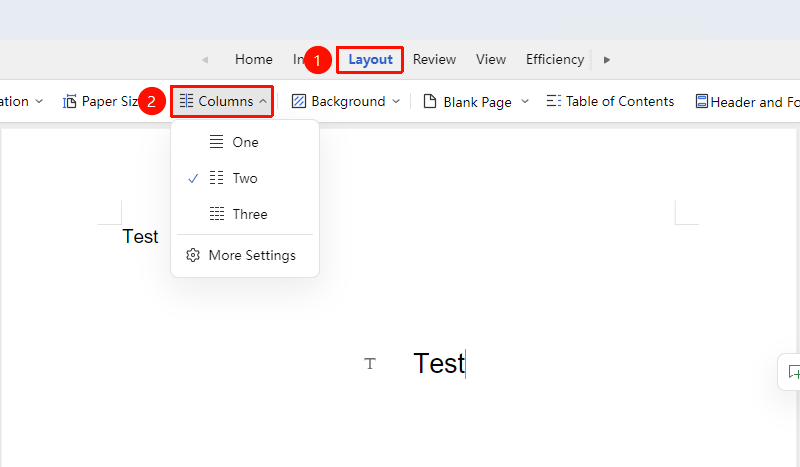
Task: Choose Two column layout
Action: [245, 178]
